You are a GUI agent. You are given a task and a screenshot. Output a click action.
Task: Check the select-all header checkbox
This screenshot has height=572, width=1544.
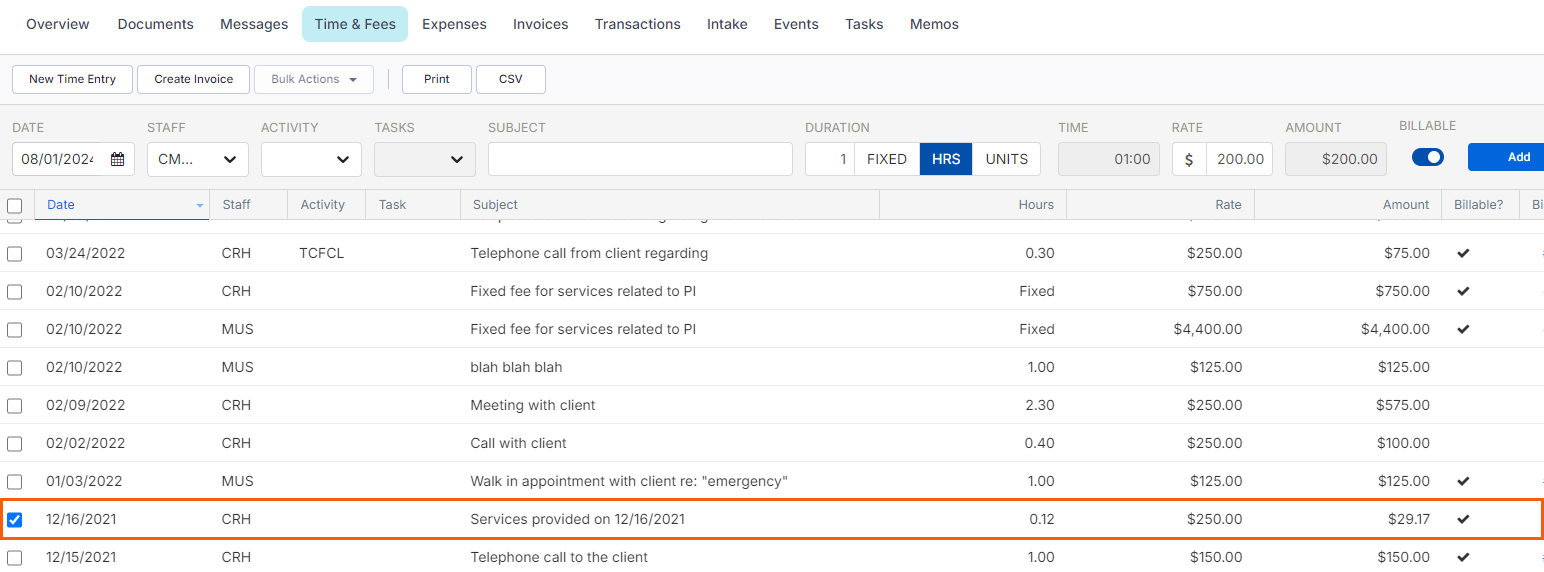click(x=15, y=205)
